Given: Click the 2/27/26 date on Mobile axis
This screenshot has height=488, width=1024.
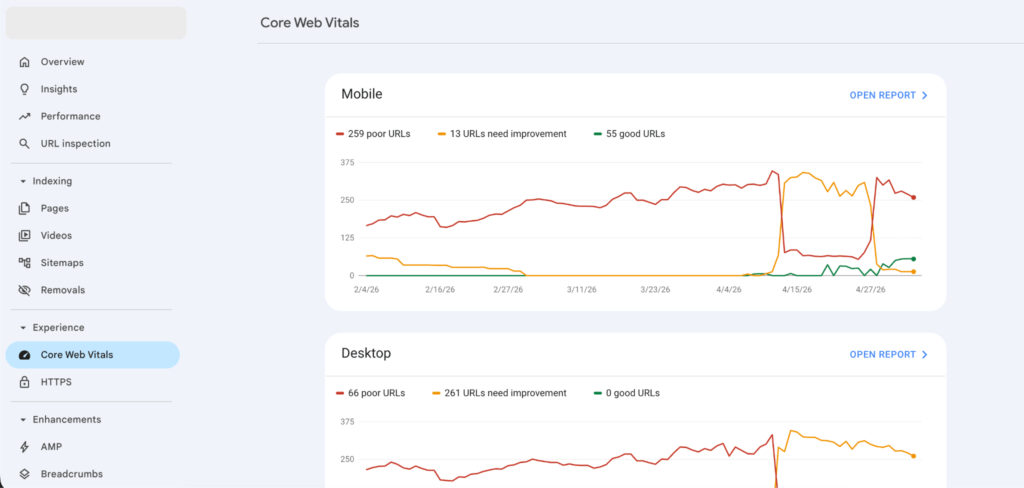Looking at the screenshot, I should click(510, 289).
